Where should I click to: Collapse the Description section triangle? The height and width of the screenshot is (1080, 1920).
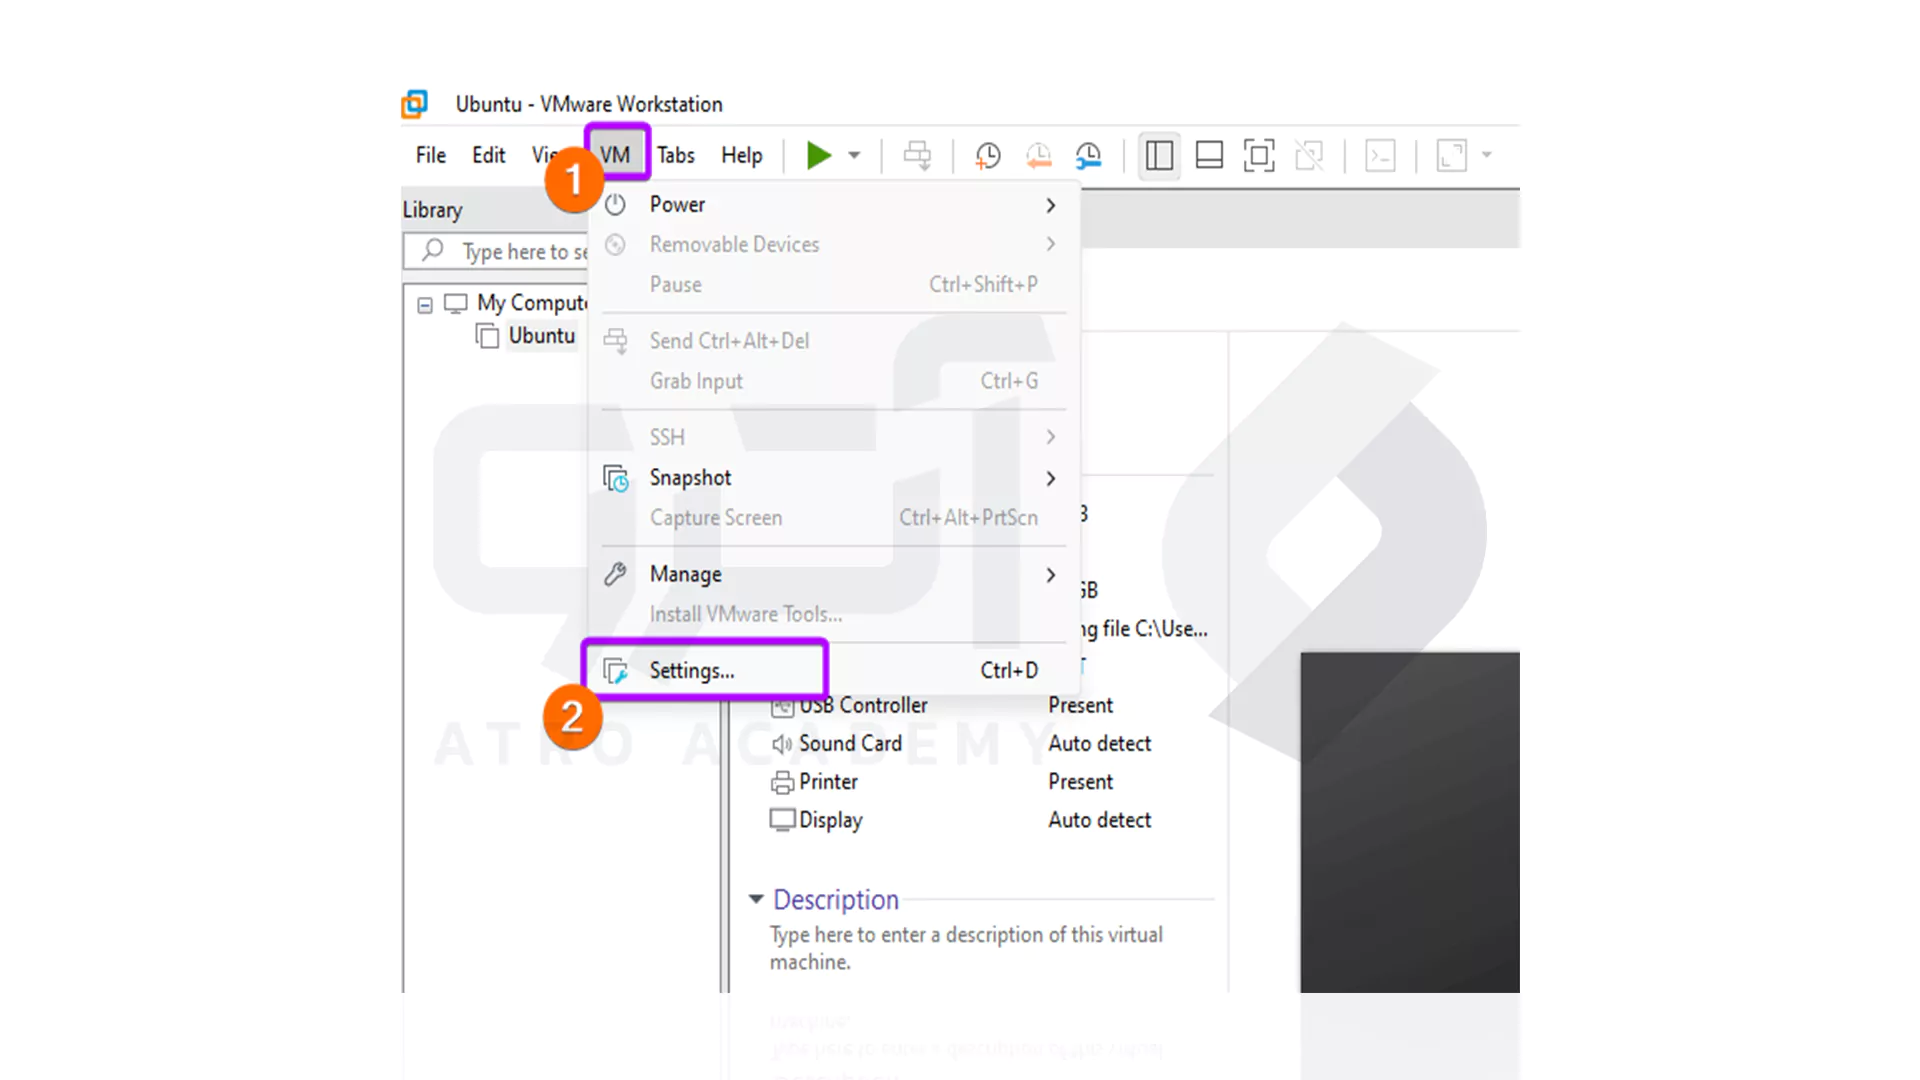757,899
